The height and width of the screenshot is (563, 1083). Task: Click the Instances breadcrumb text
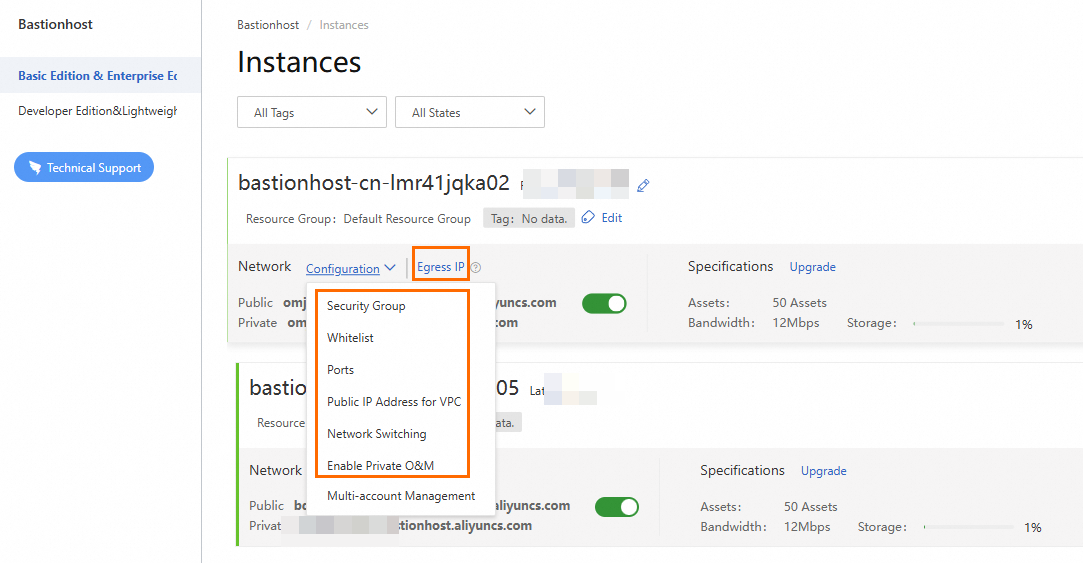[344, 25]
